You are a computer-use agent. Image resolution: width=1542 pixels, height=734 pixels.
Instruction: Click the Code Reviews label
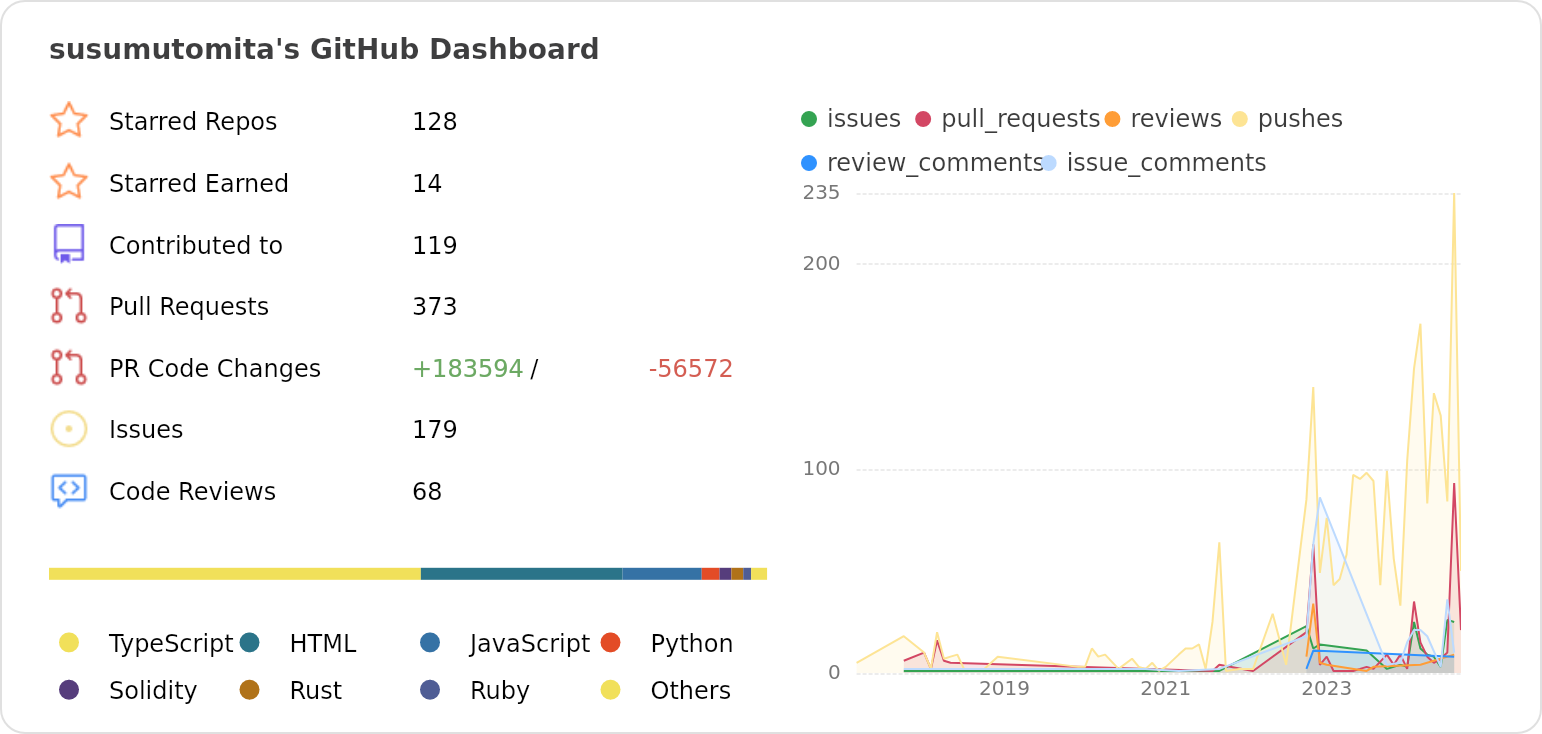point(192,492)
